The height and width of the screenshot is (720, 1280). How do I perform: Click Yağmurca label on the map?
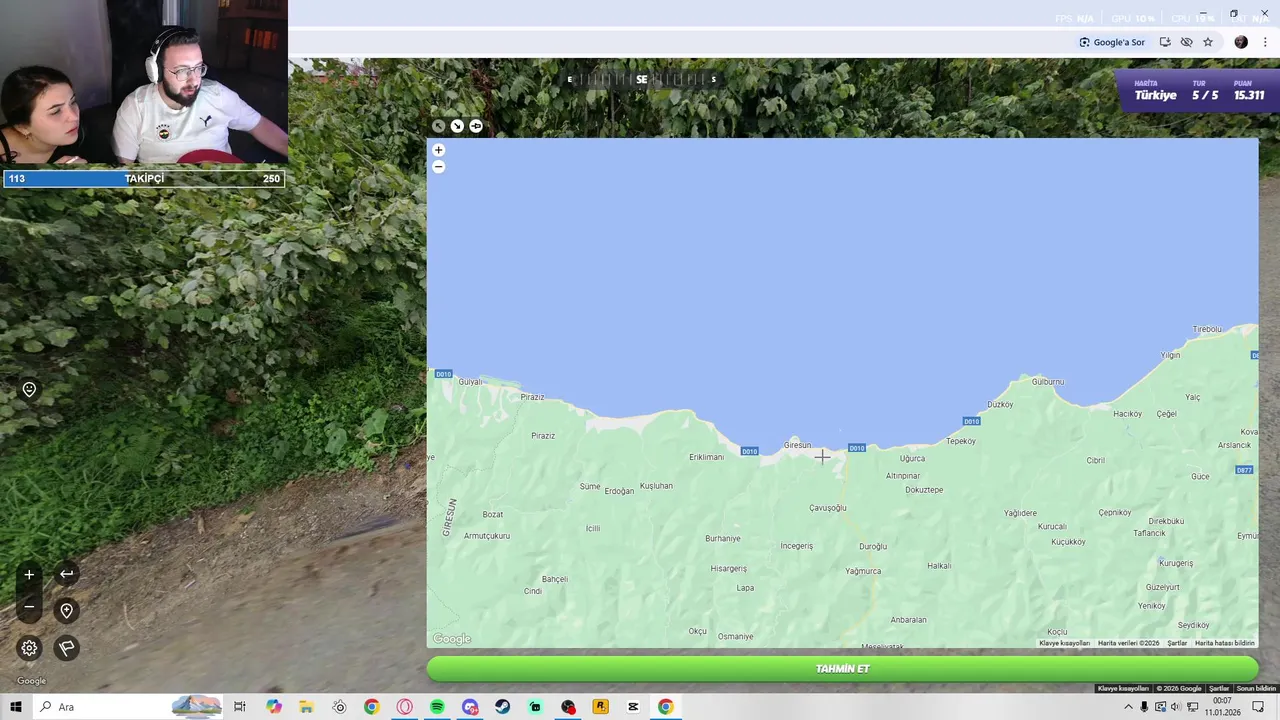click(x=863, y=571)
